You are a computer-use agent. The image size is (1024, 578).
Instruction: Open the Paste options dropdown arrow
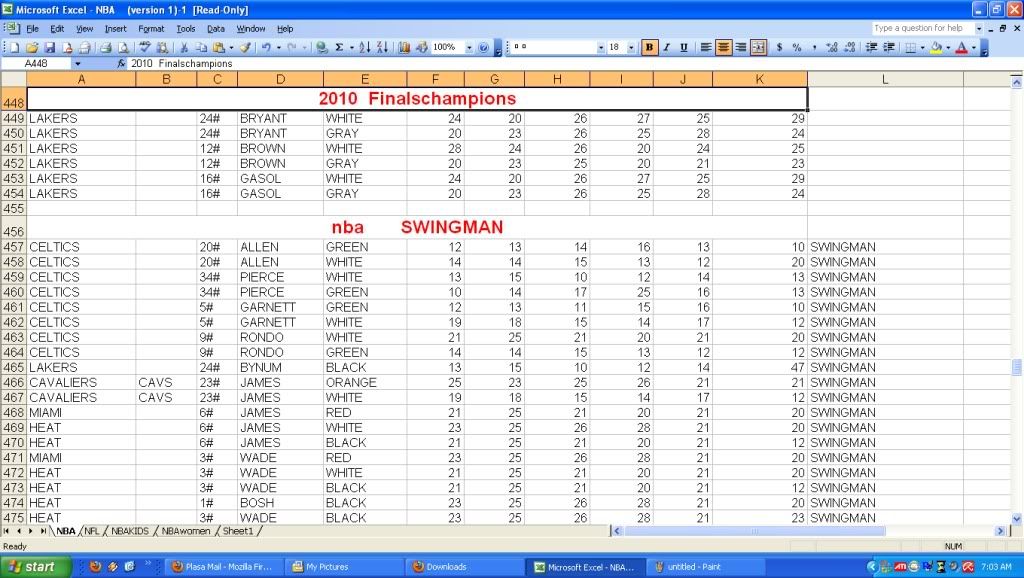click(x=231, y=48)
